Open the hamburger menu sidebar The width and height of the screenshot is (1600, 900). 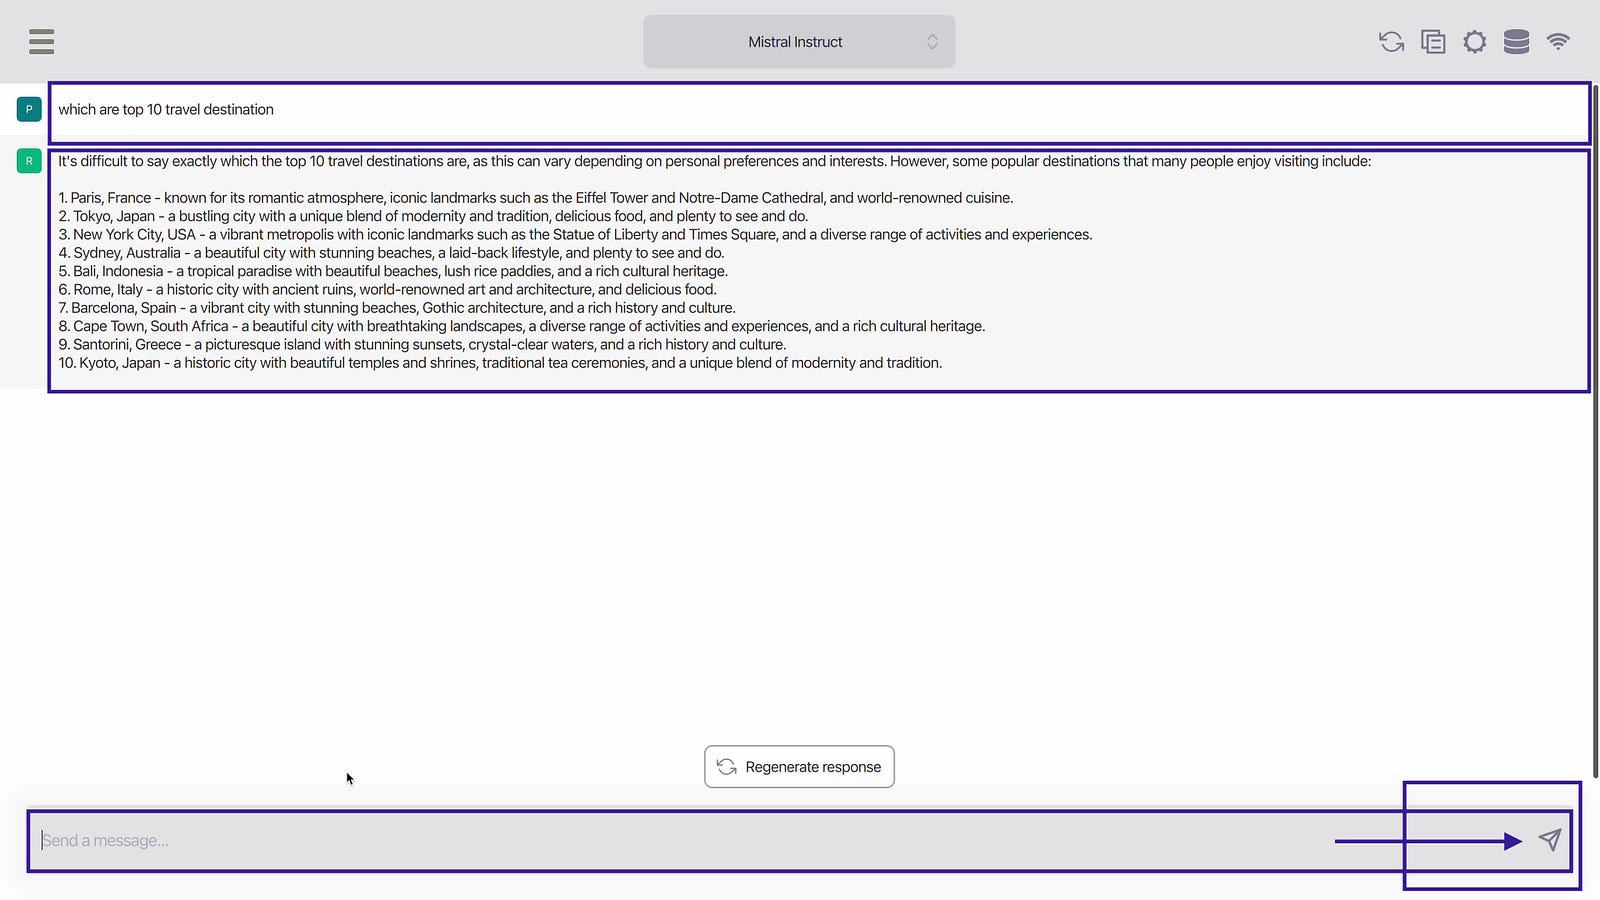tap(41, 41)
